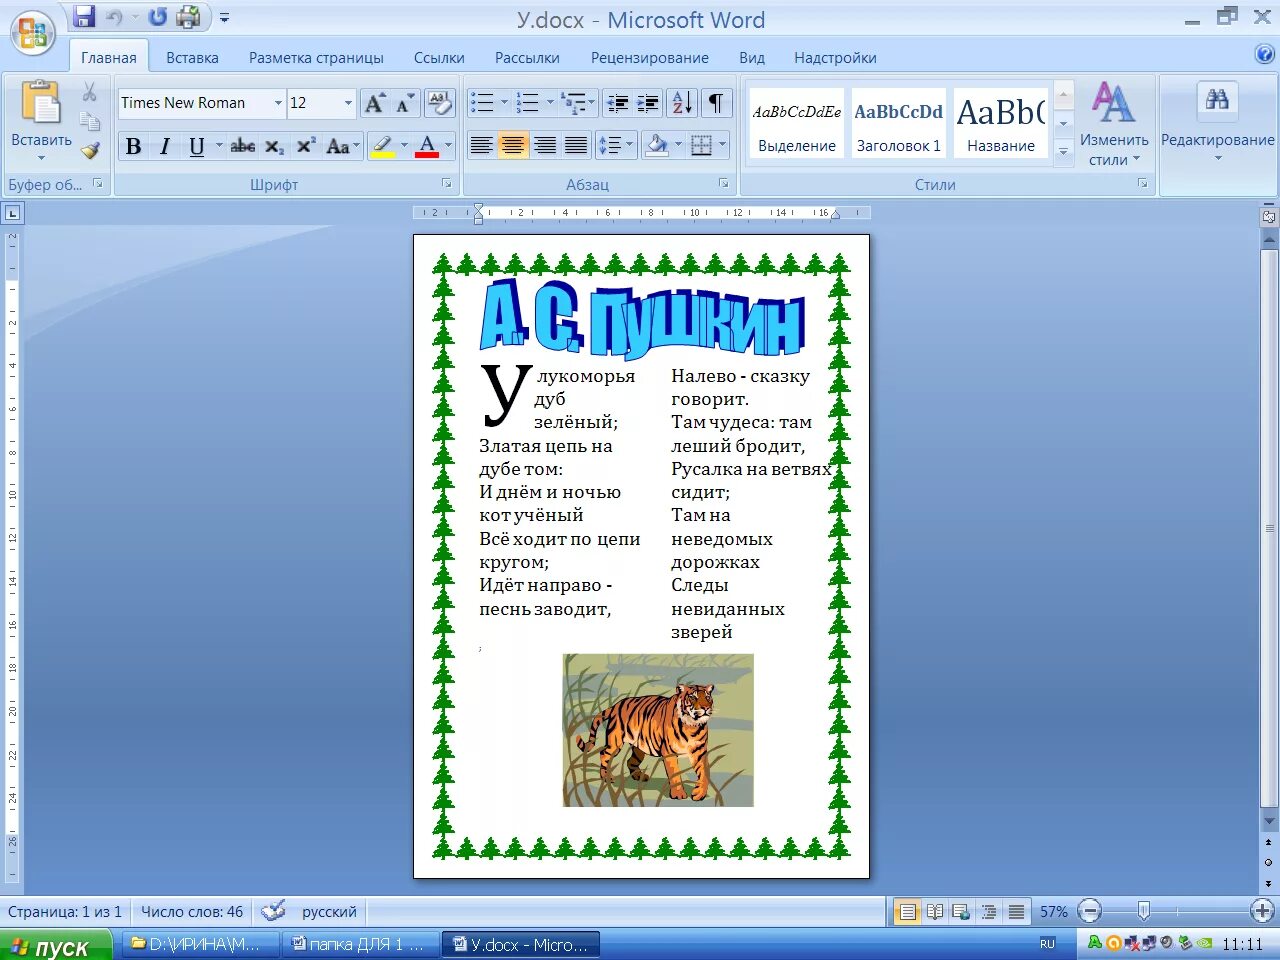Apply the Заголовок 1 style

coord(898,123)
